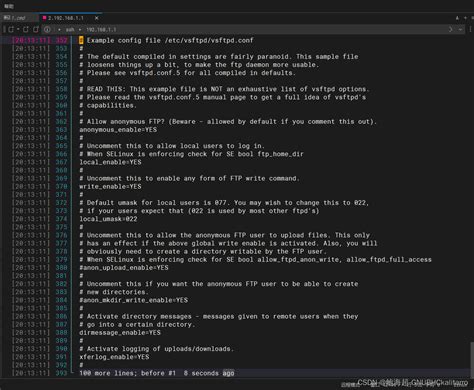Viewport: 474px width, 390px height.
Task: Close the 192.168.1.1 session tab
Action: (97, 18)
